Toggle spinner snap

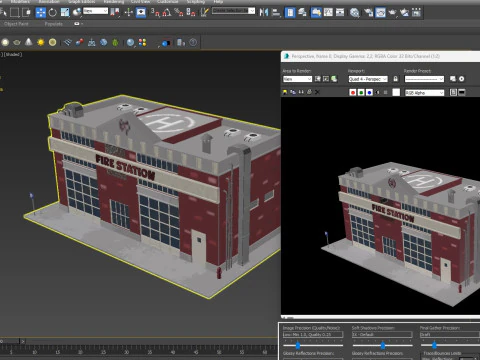pyautogui.click(x=191, y=13)
